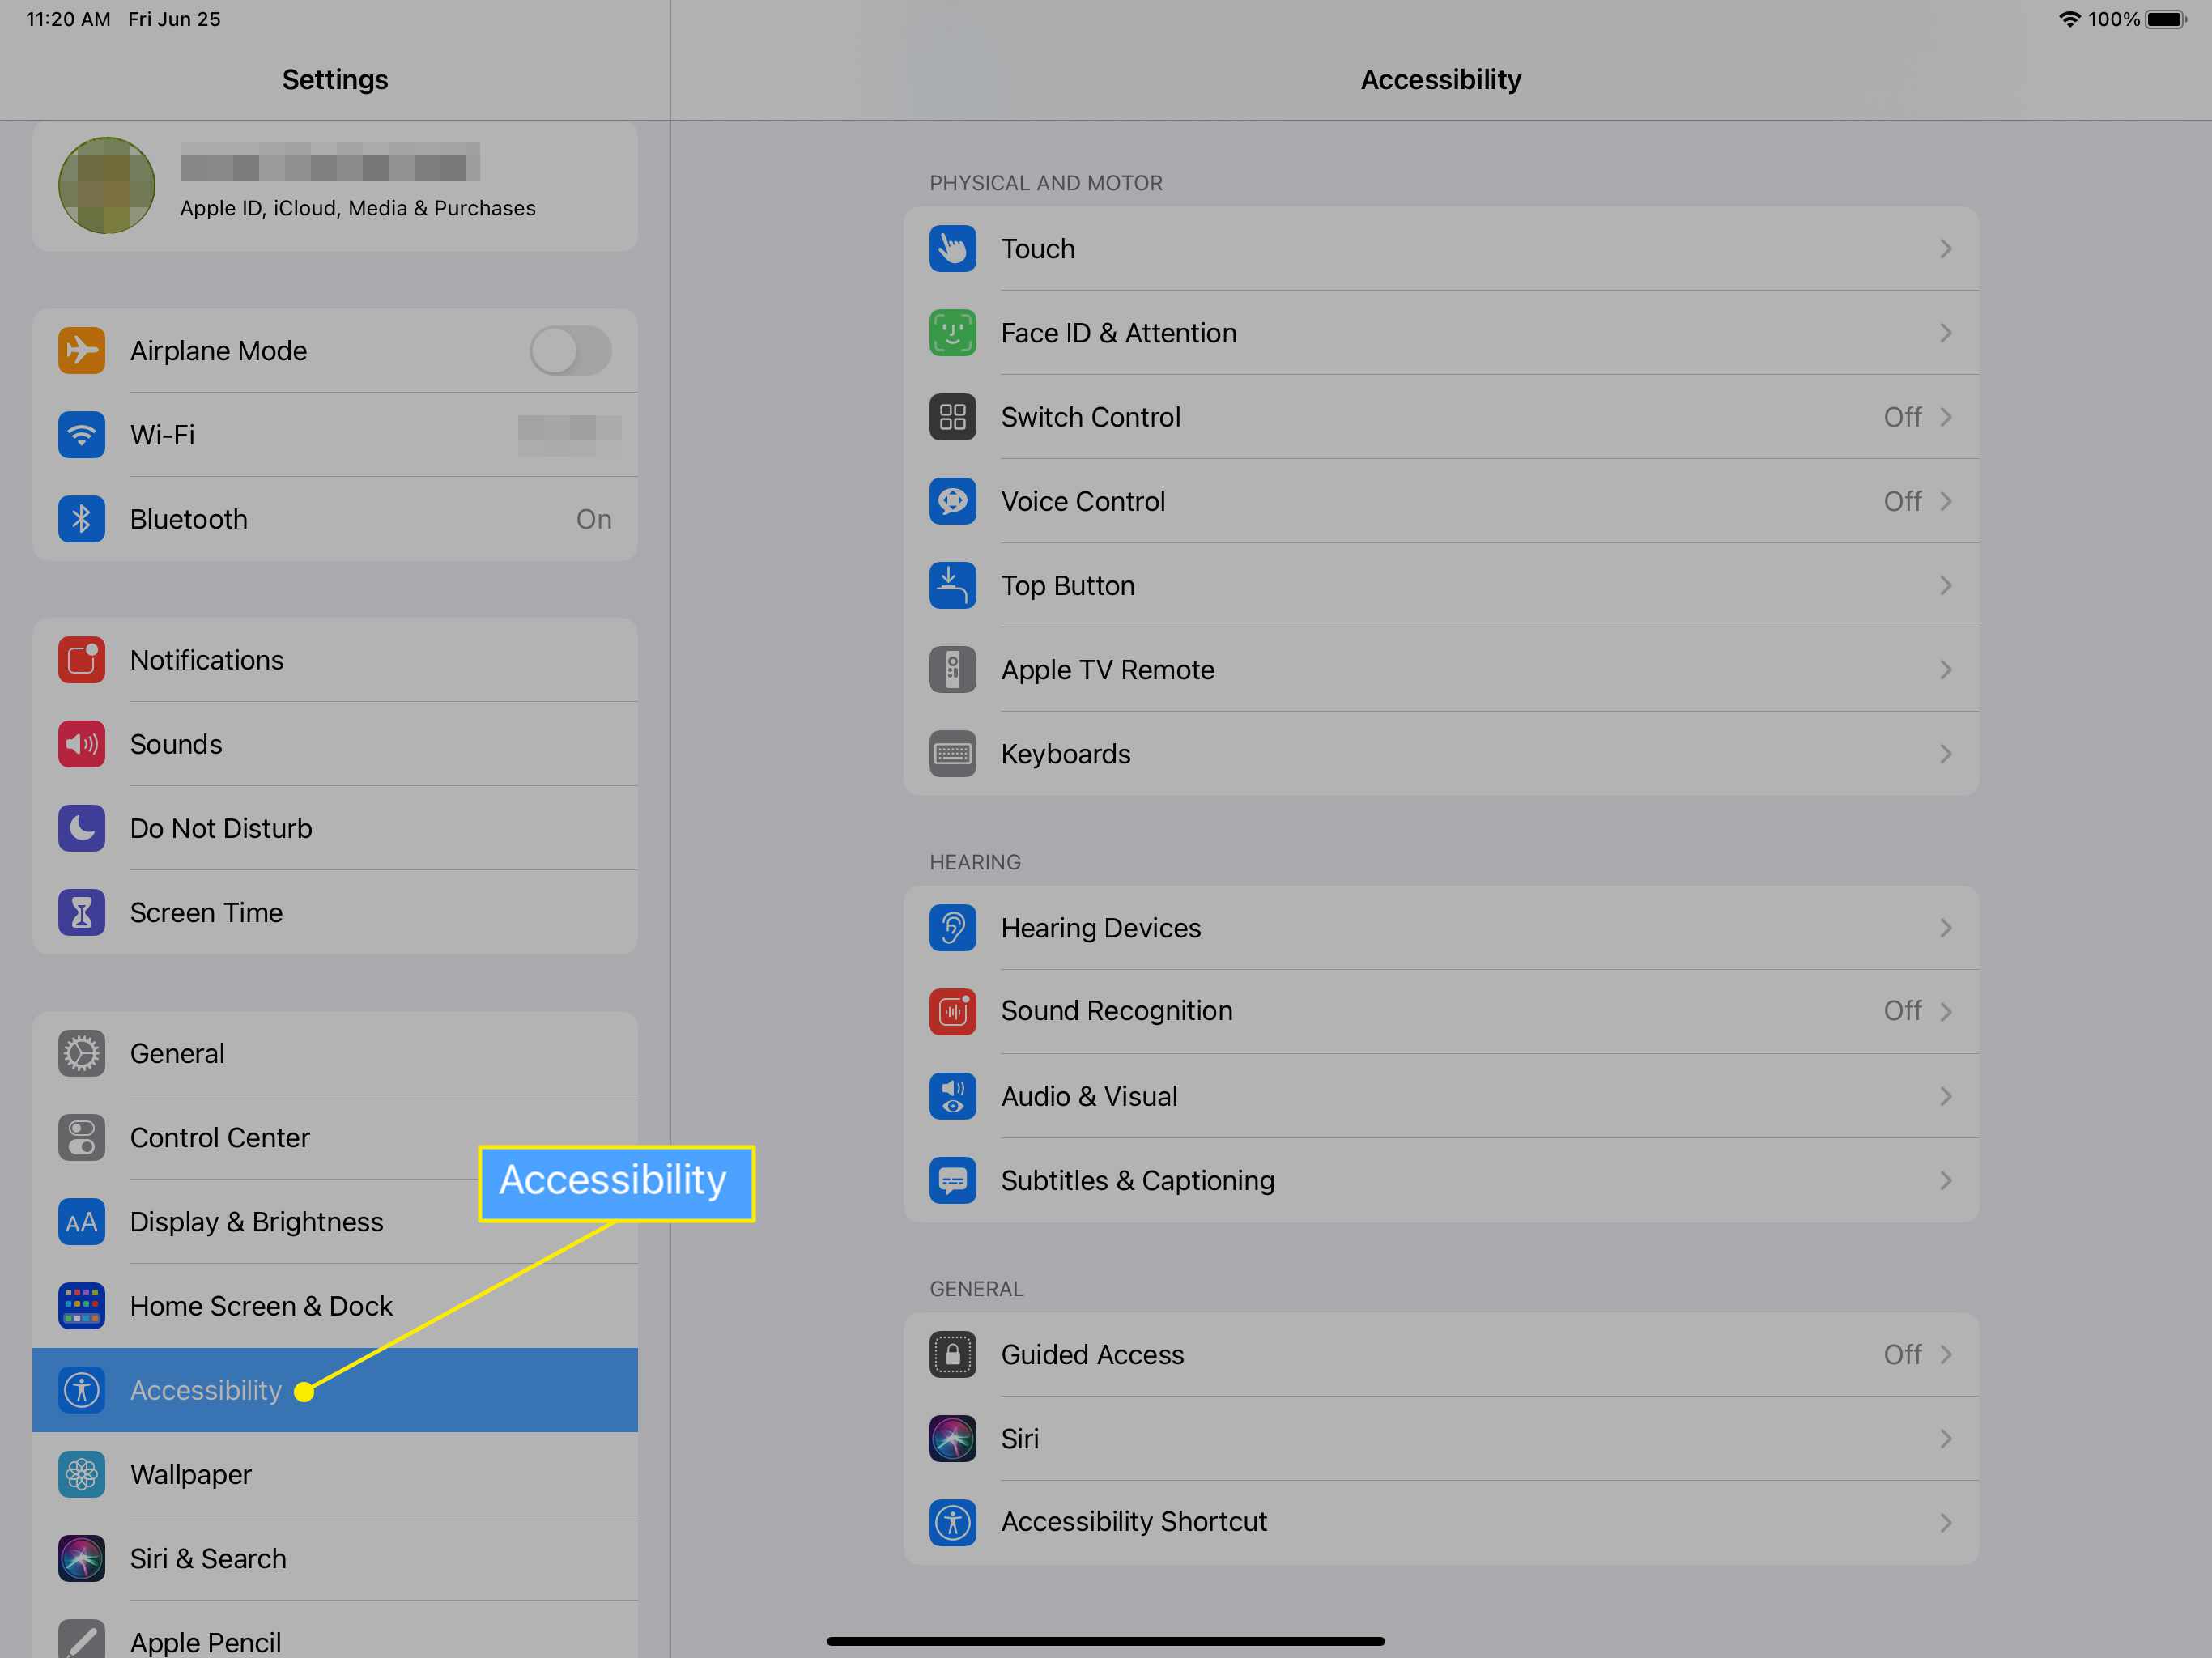Tap the Apple ID profile picture
Screen dimensions: 2212x1658
(x=106, y=185)
